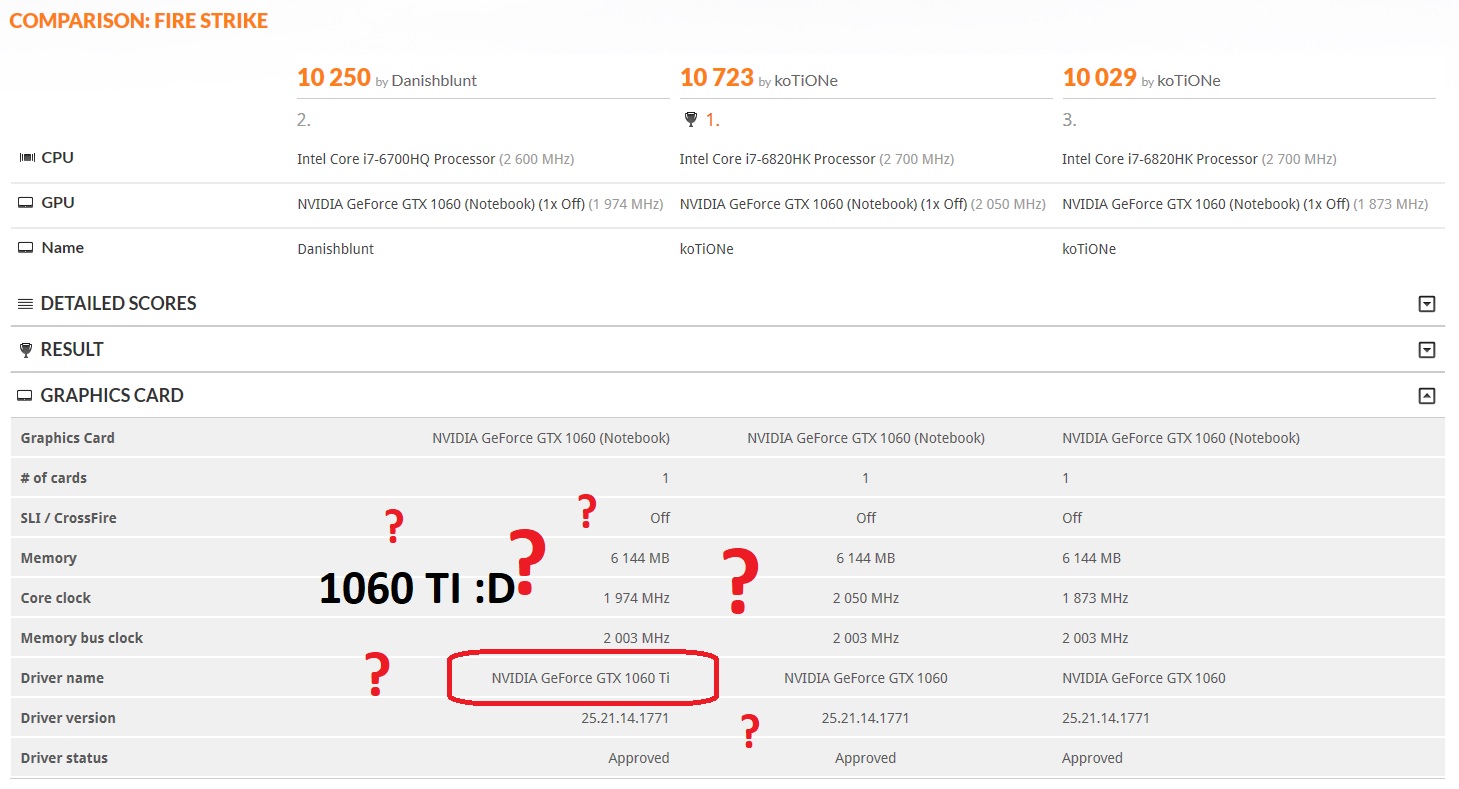
Task: Click the Graphics Card monitor icon
Action: [26, 396]
